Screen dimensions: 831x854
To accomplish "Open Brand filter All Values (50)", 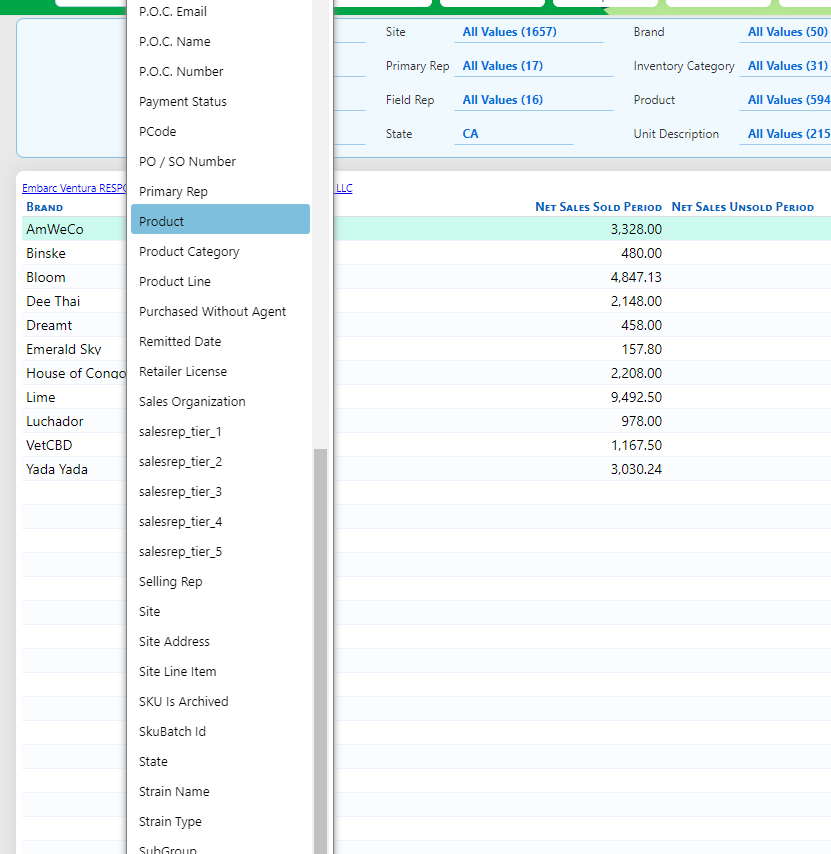I will (x=787, y=32).
